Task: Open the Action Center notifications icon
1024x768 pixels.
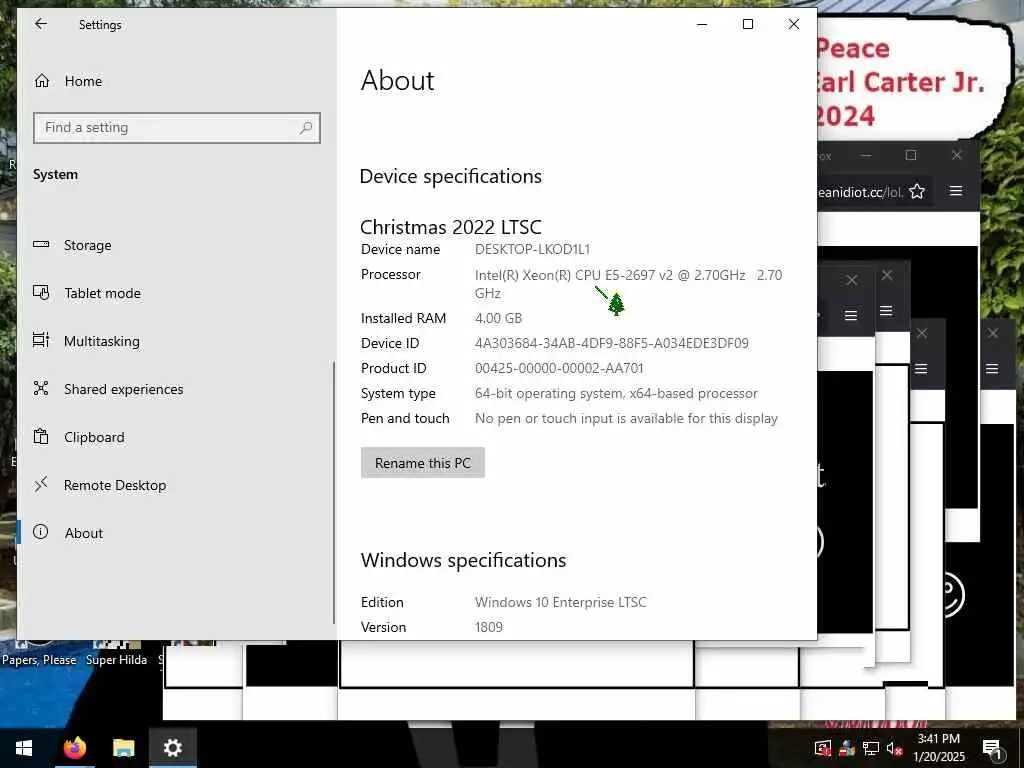Action: click(992, 748)
